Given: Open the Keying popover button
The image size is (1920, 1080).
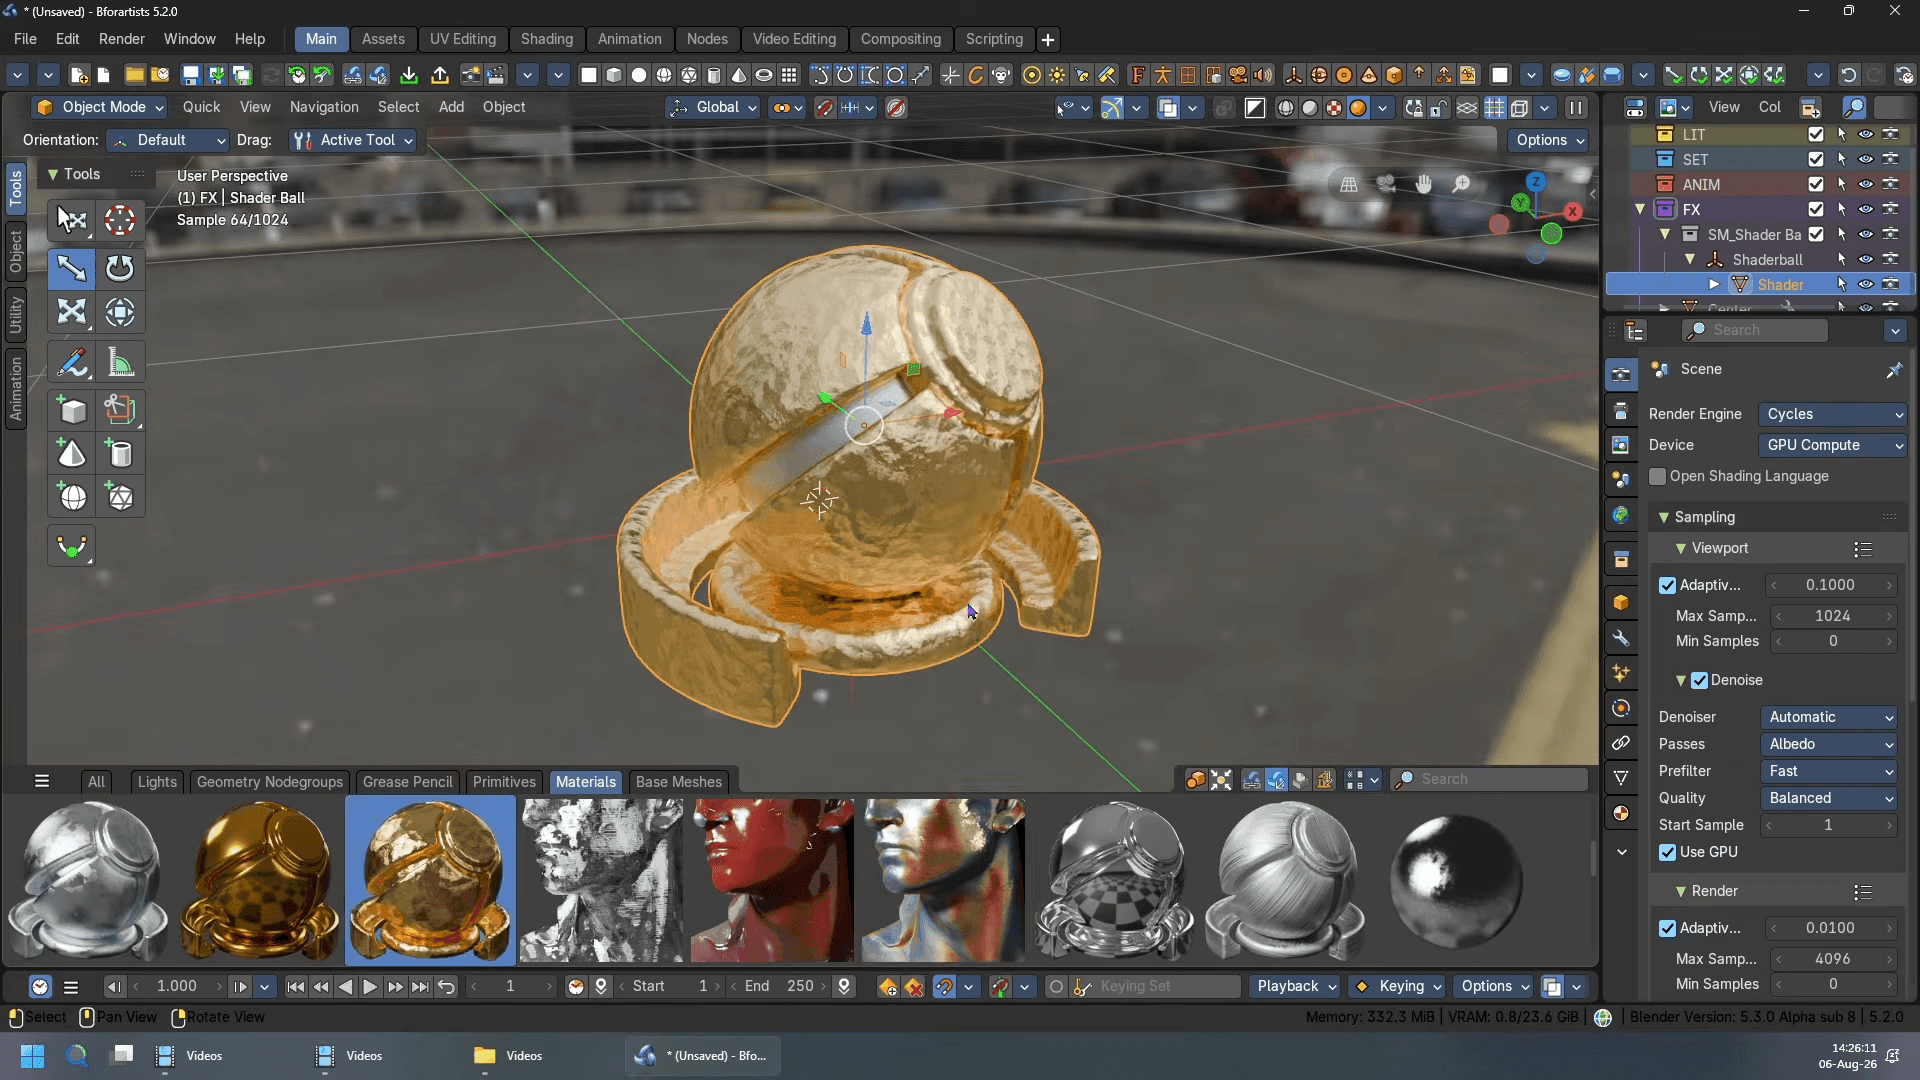Looking at the screenshot, I should tap(1398, 986).
